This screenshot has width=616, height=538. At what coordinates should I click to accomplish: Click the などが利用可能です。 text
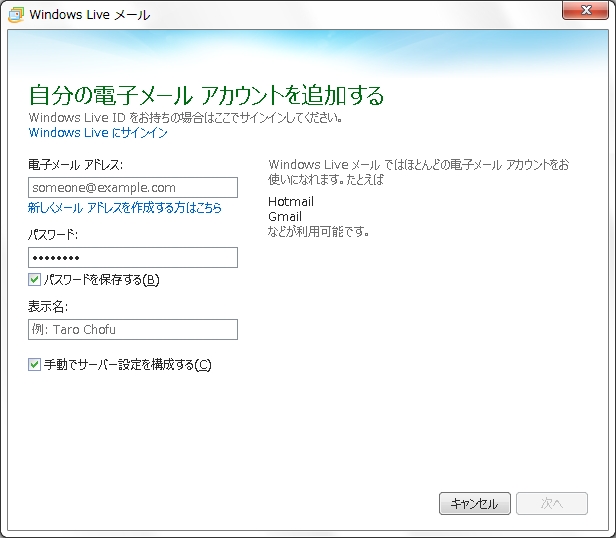[319, 231]
